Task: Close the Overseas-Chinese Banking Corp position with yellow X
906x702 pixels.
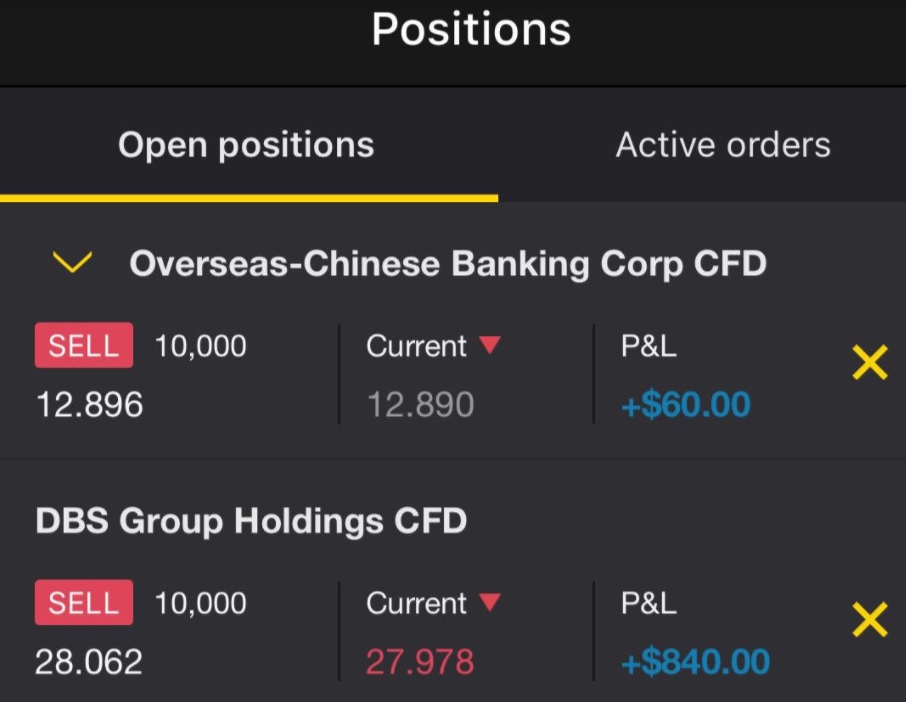Action: pyautogui.click(x=869, y=363)
